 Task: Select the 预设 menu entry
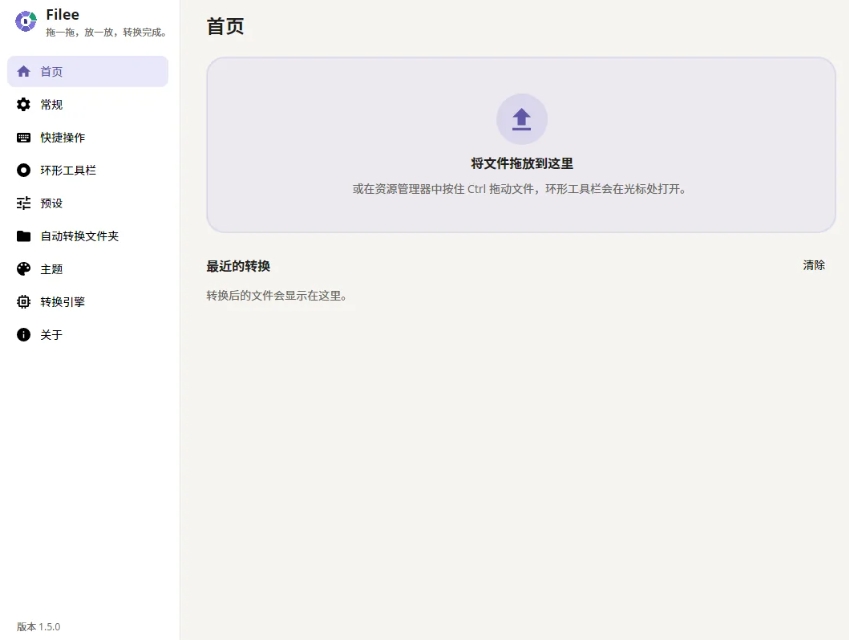point(88,203)
